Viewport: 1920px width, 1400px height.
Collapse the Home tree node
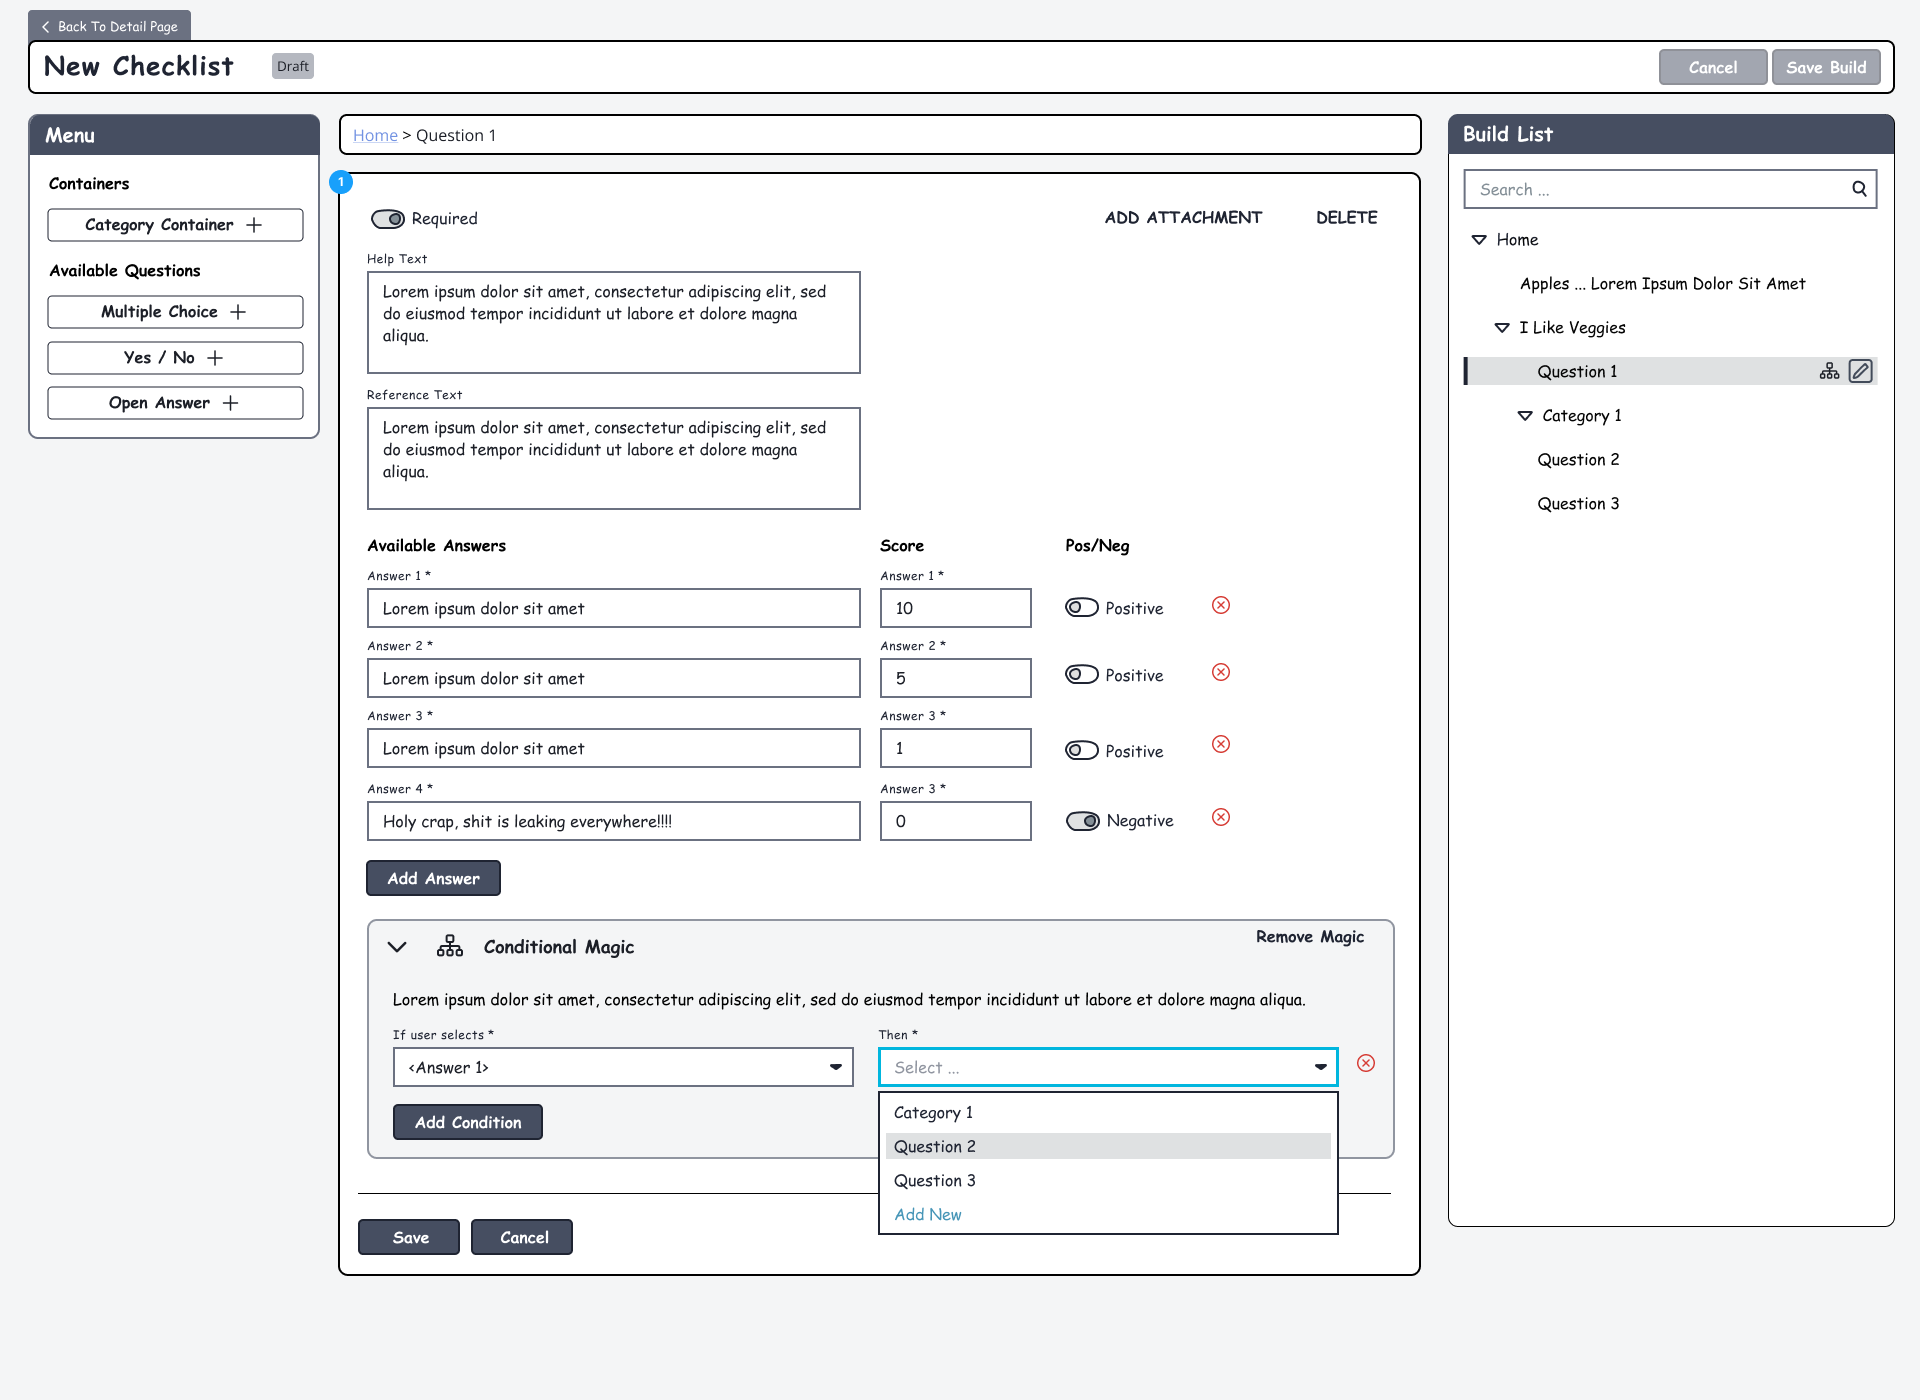[x=1479, y=240]
